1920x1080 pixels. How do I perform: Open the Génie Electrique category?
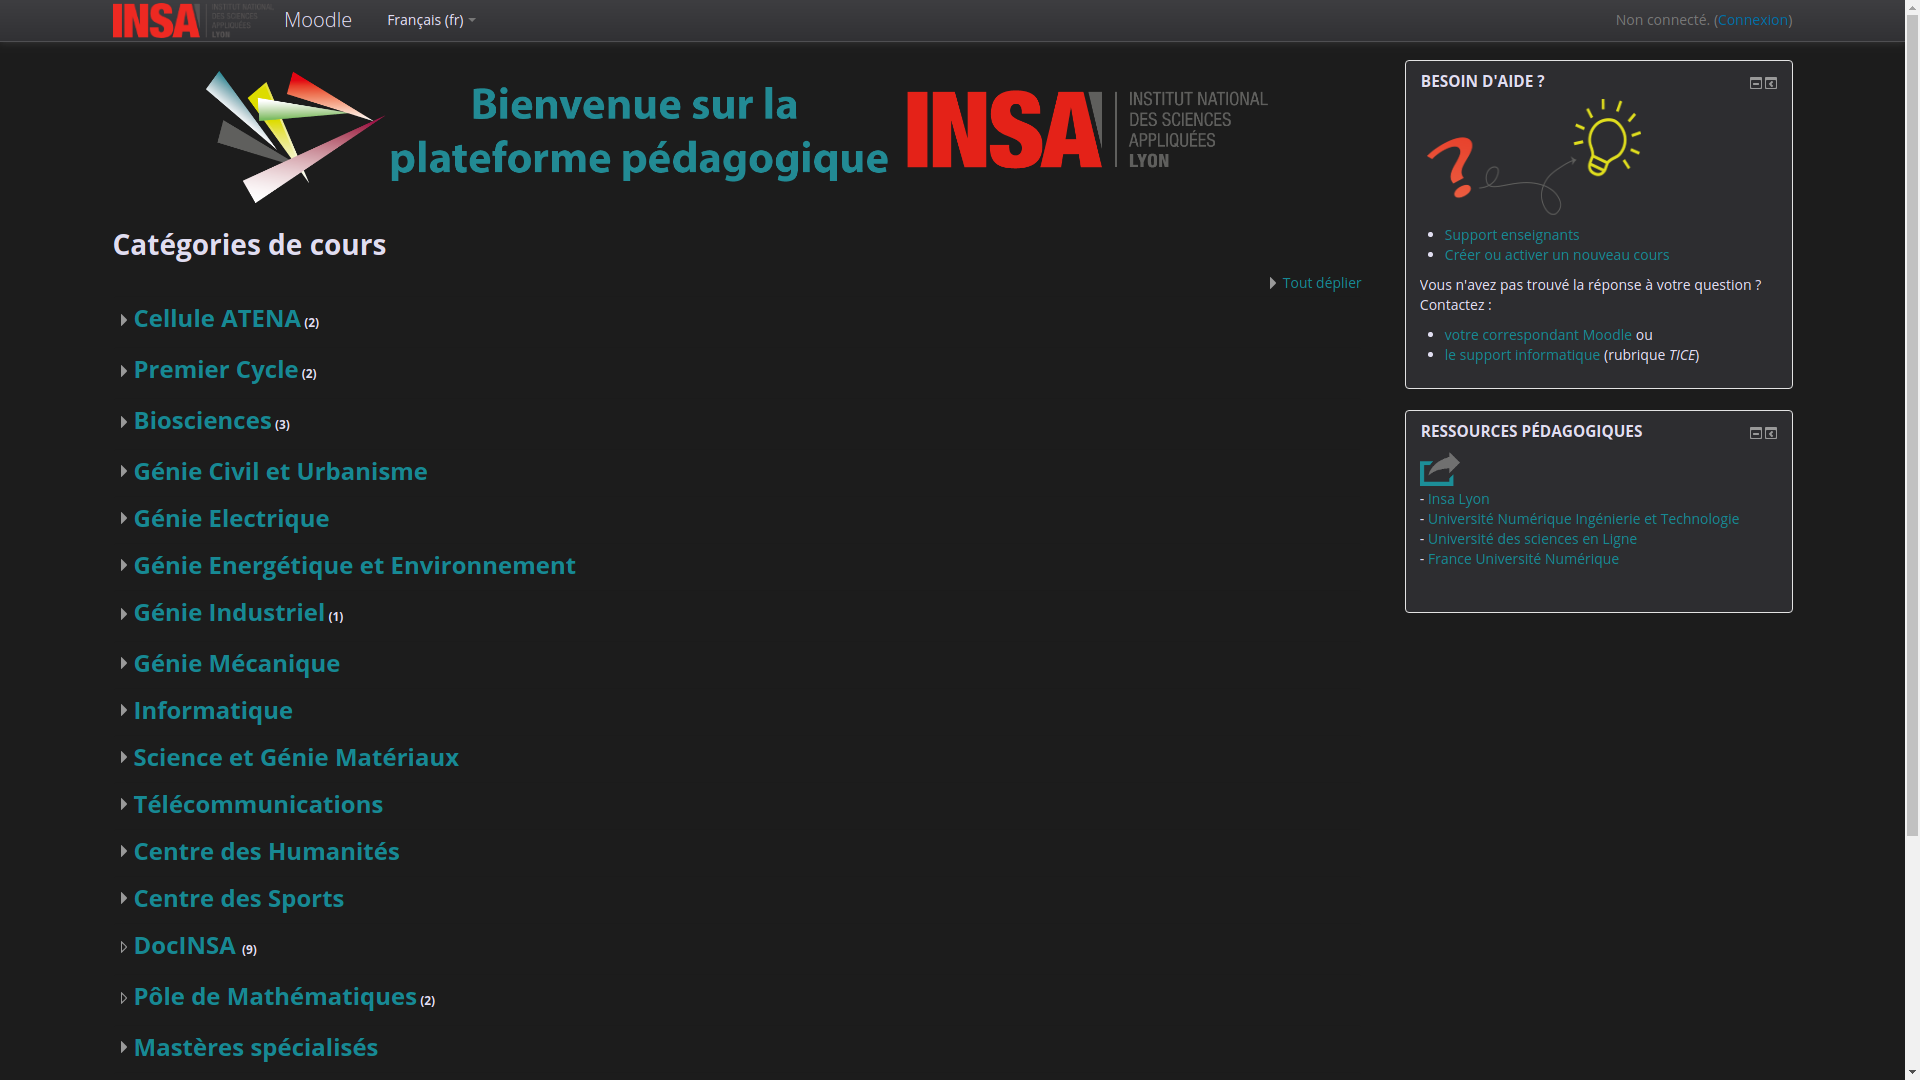click(231, 518)
